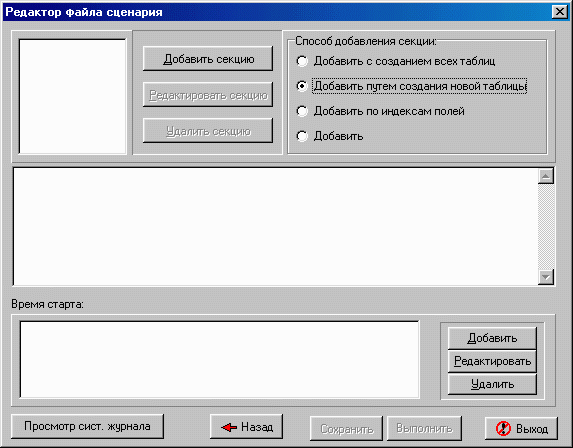The width and height of the screenshot is (573, 448).
Task: Click the 'Сохранить' button
Action: tap(346, 428)
